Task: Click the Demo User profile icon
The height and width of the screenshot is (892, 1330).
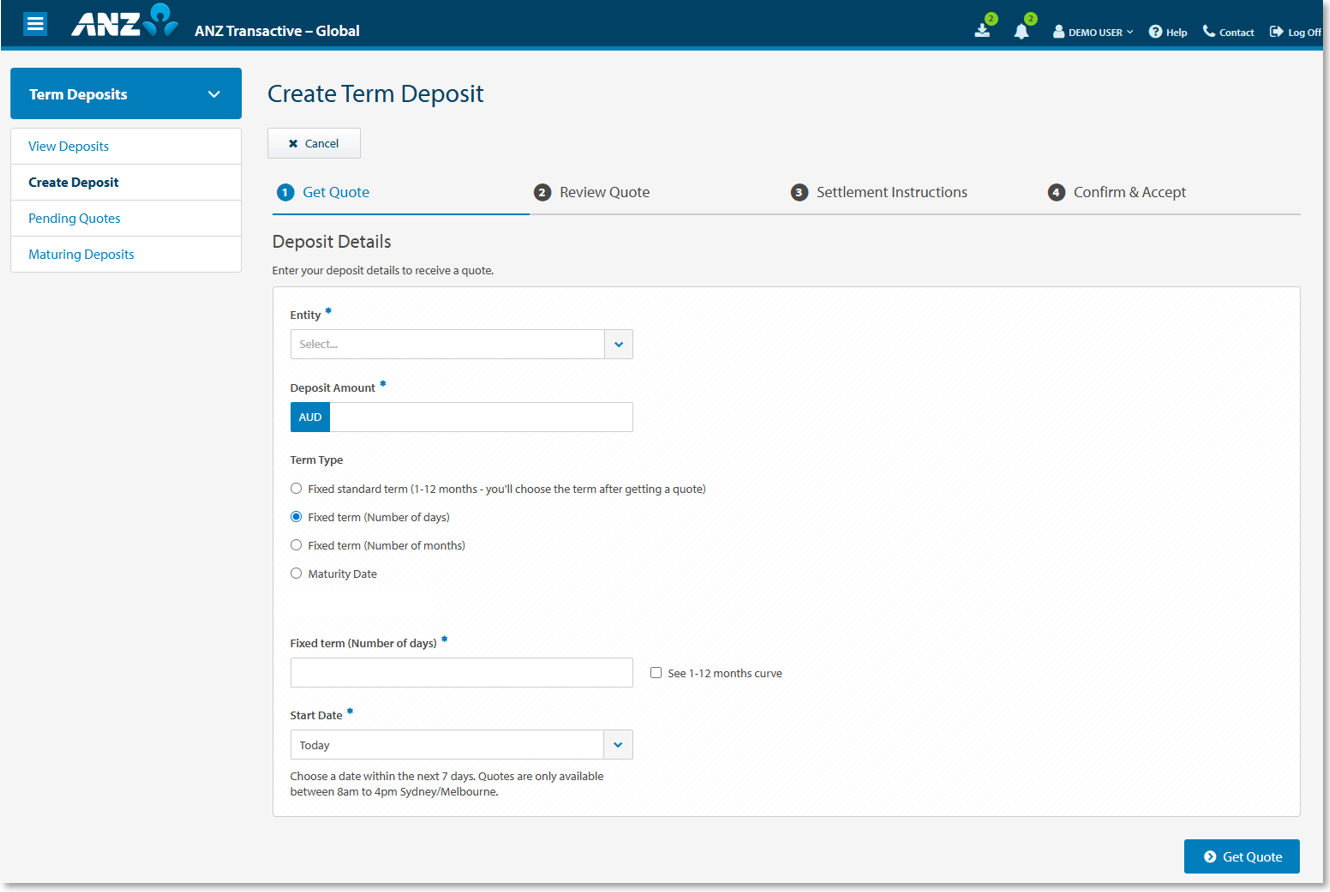Action: [1057, 31]
